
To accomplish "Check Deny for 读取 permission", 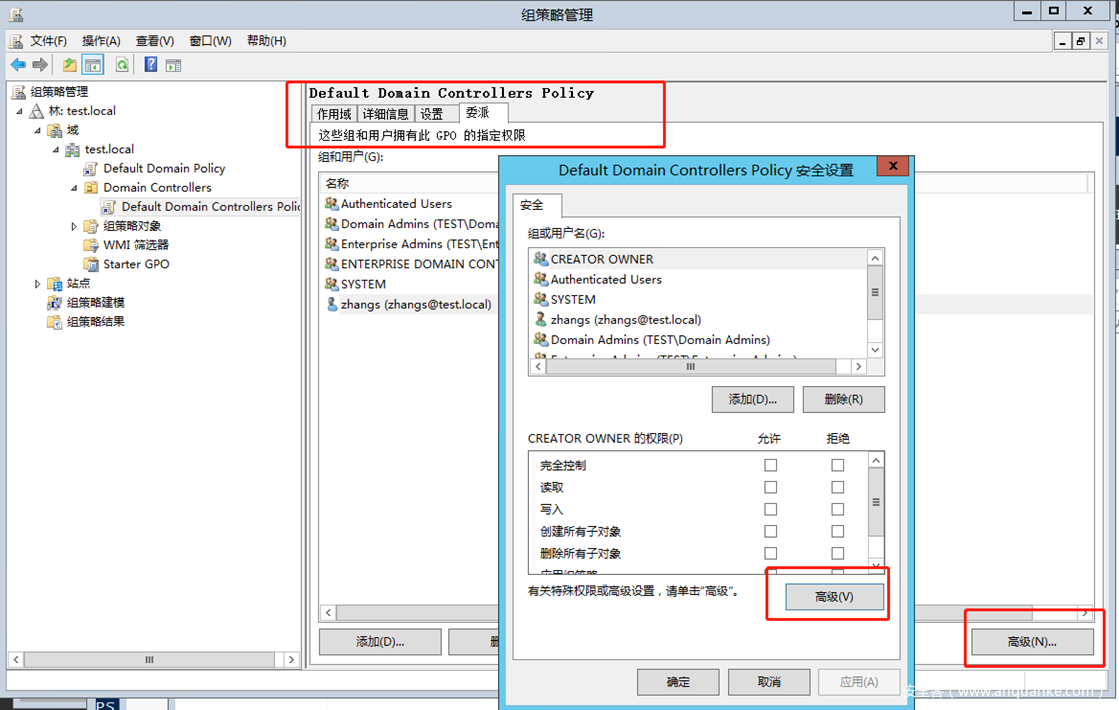I will (x=837, y=487).
